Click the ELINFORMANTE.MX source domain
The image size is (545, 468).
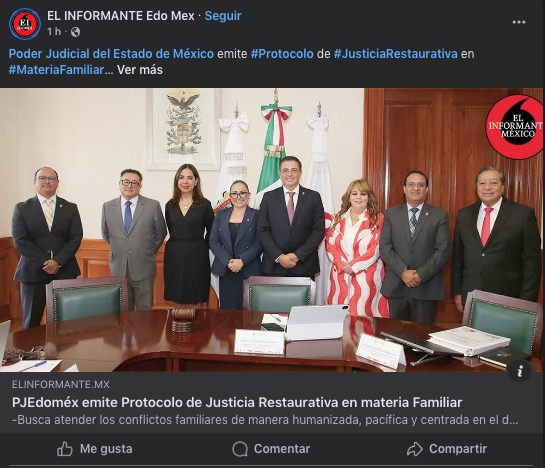coord(61,385)
